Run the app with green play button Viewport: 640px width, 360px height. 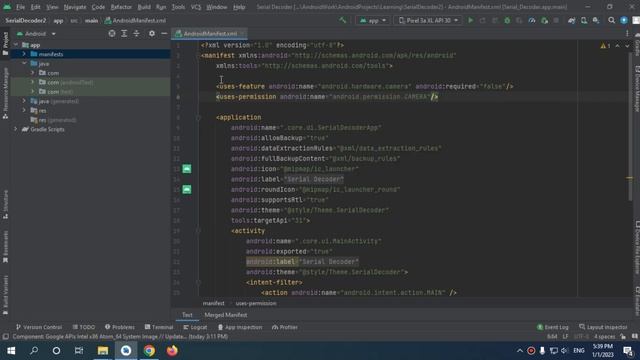tap(471, 20)
